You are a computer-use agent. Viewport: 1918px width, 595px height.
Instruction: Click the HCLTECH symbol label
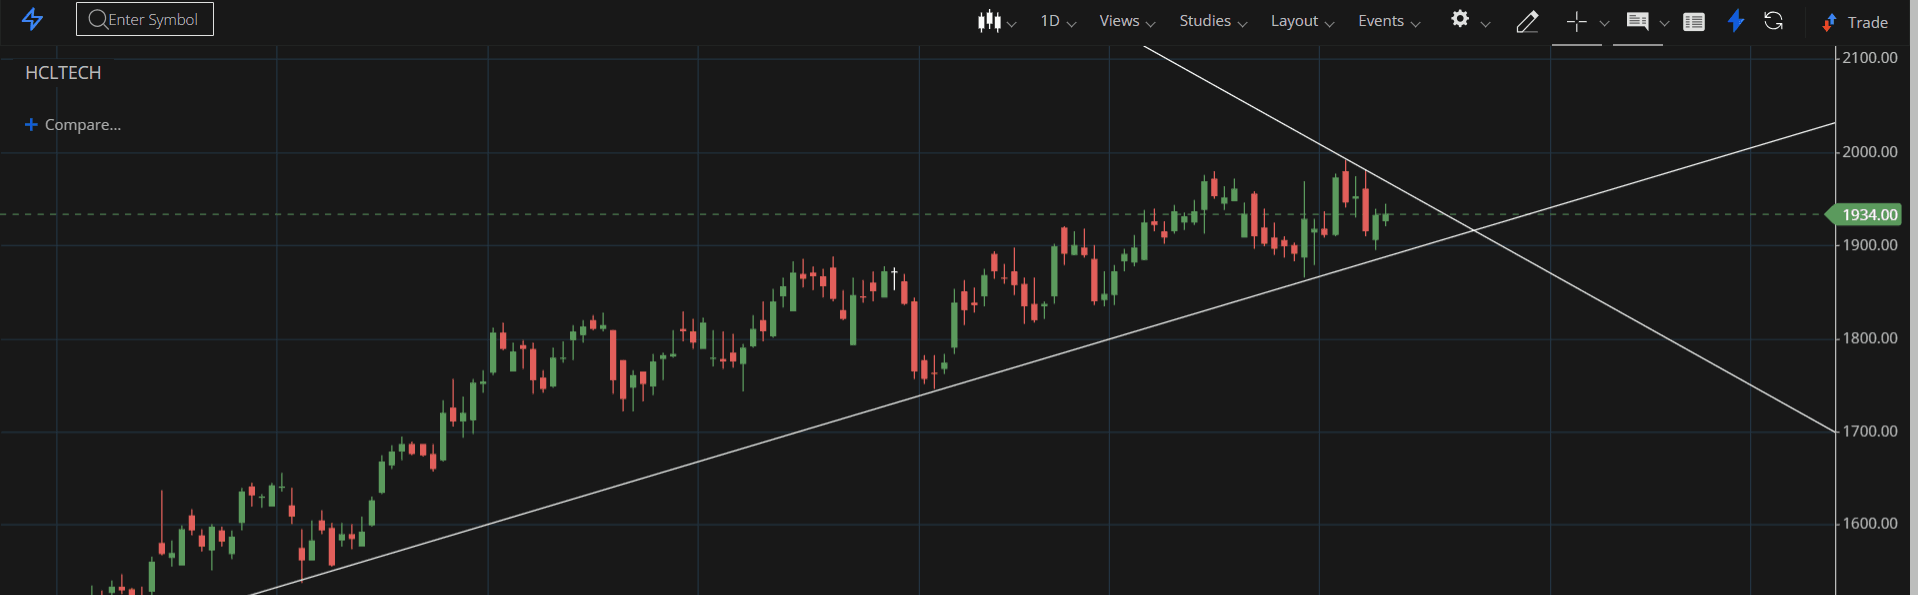click(63, 73)
